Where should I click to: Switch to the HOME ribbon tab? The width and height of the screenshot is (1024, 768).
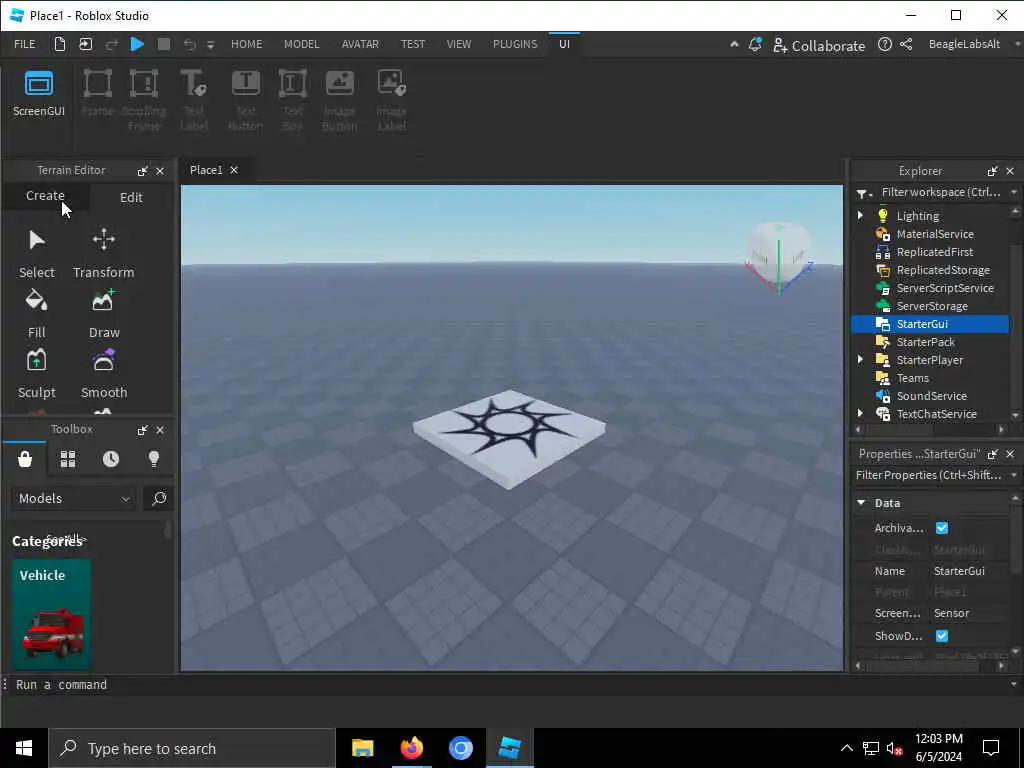click(x=246, y=44)
